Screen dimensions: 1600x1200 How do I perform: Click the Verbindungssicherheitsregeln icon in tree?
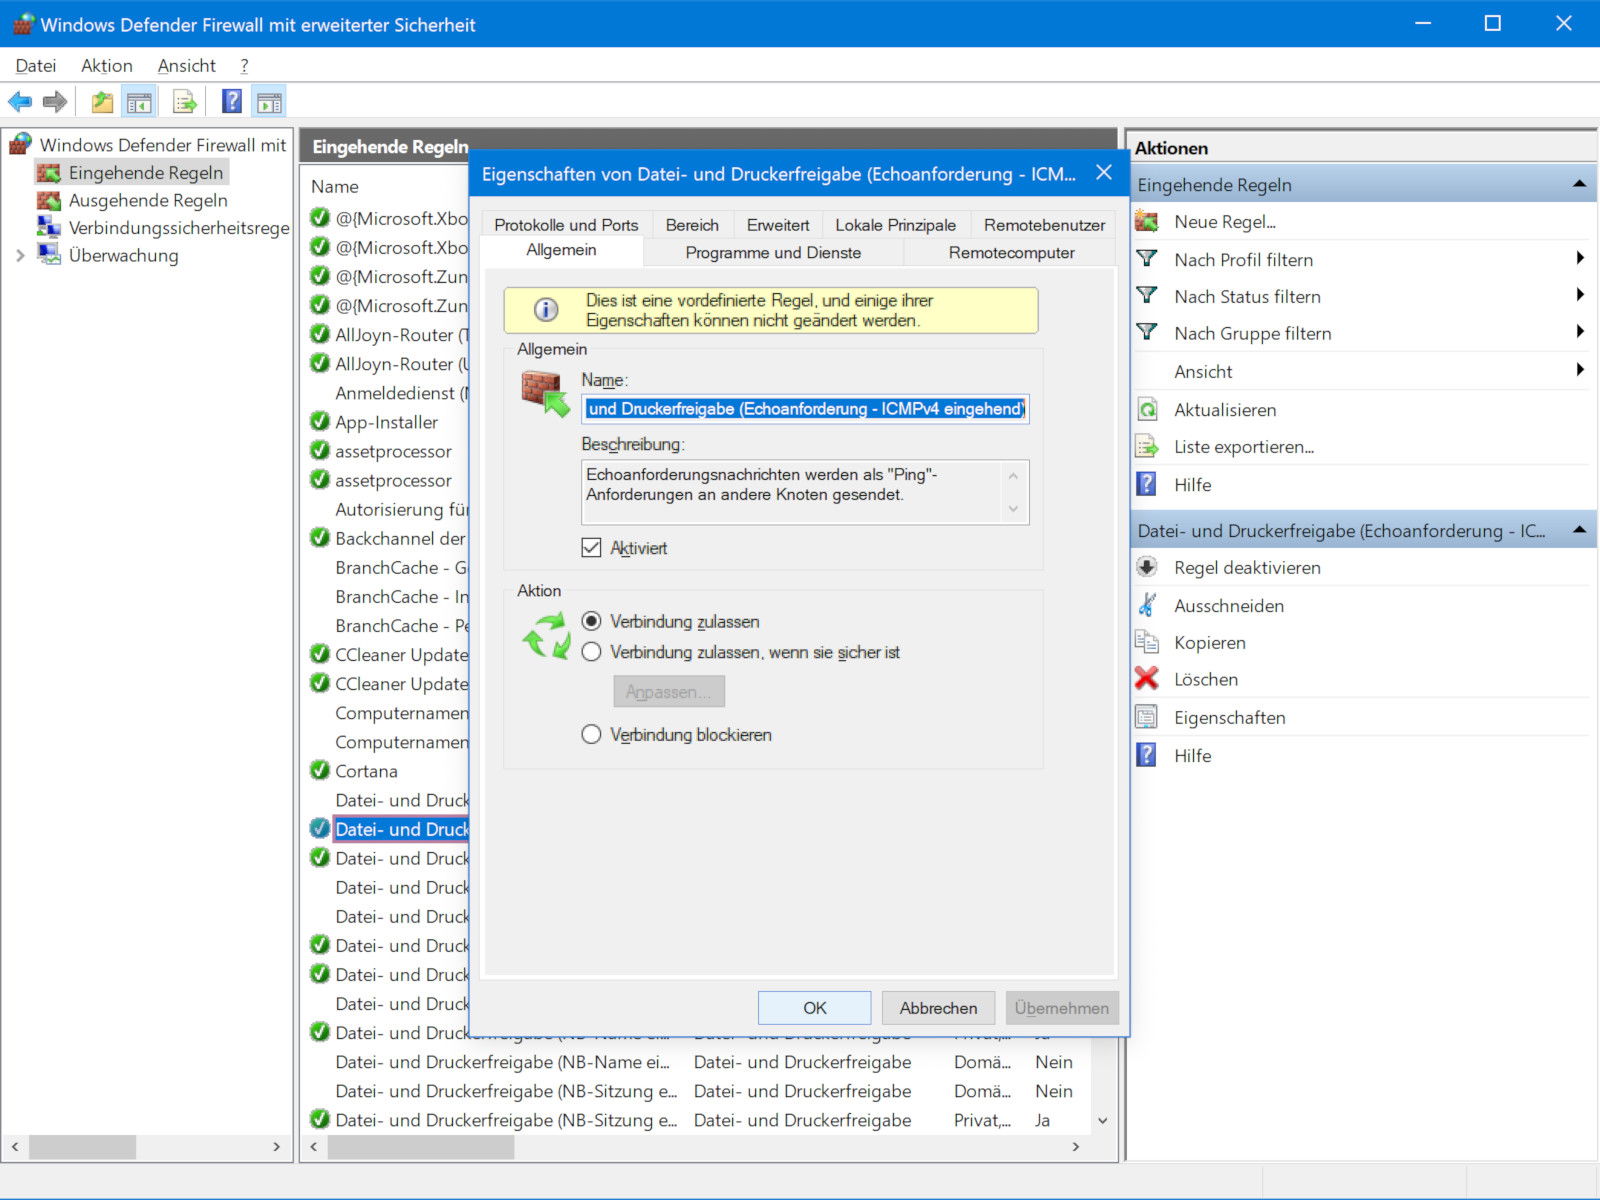[49, 227]
